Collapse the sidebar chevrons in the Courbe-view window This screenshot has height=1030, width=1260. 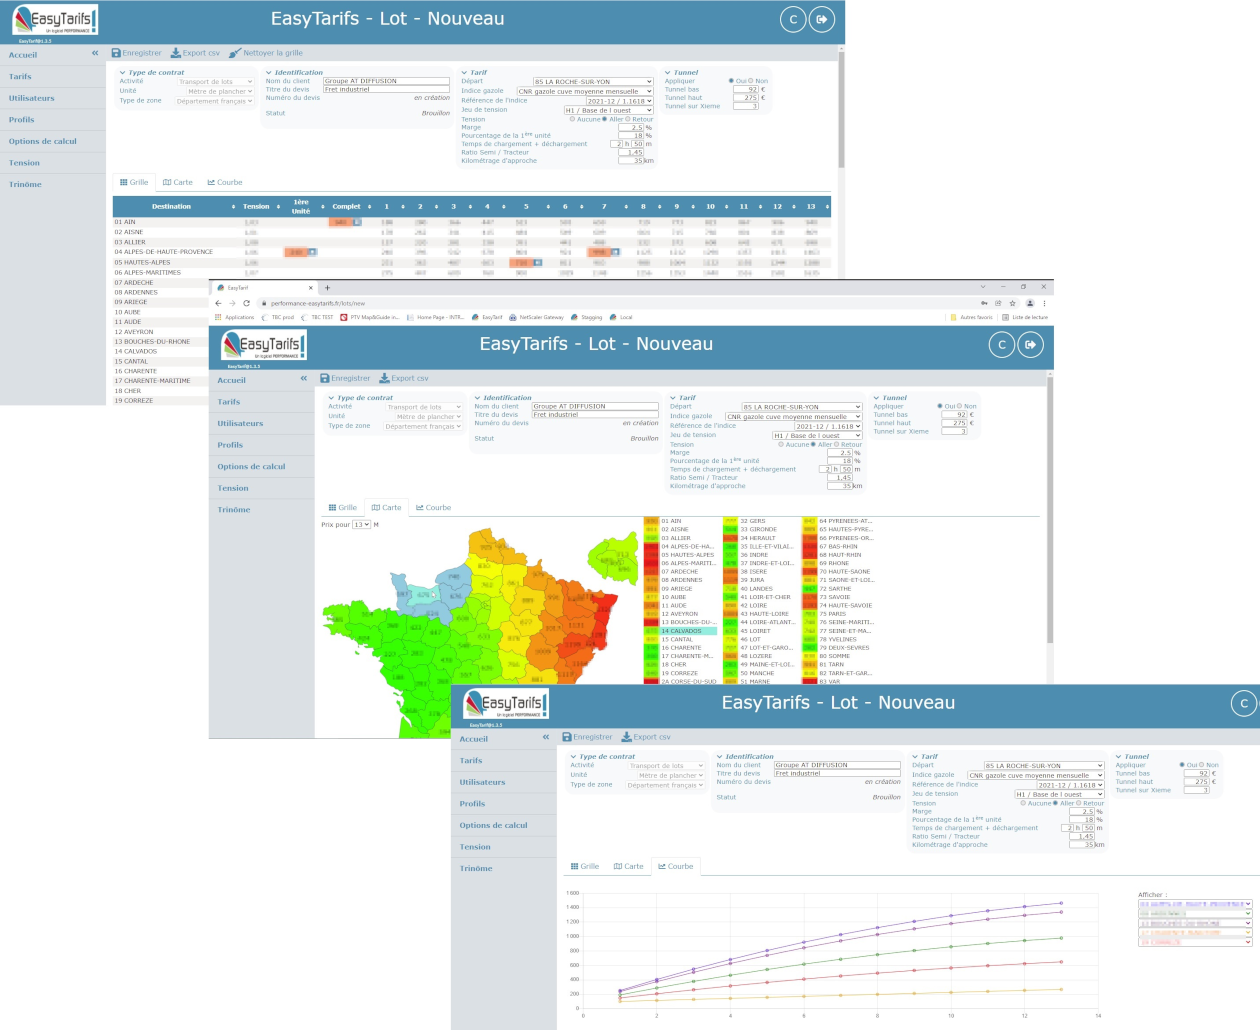546,737
